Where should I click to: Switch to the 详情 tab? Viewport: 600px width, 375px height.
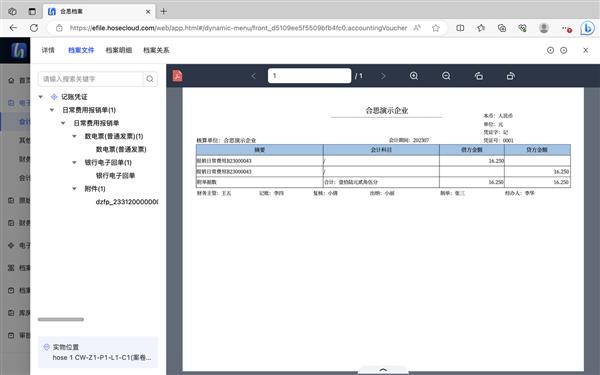coord(48,50)
